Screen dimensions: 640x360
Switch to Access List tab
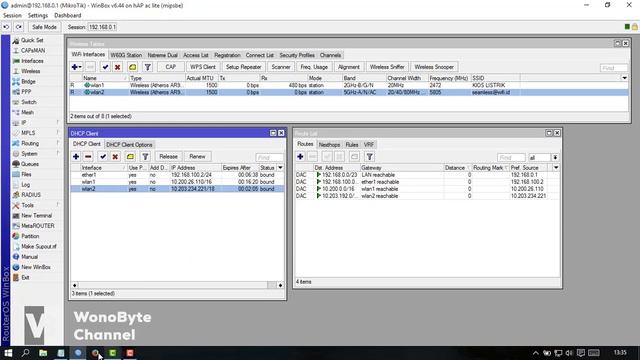click(x=196, y=55)
